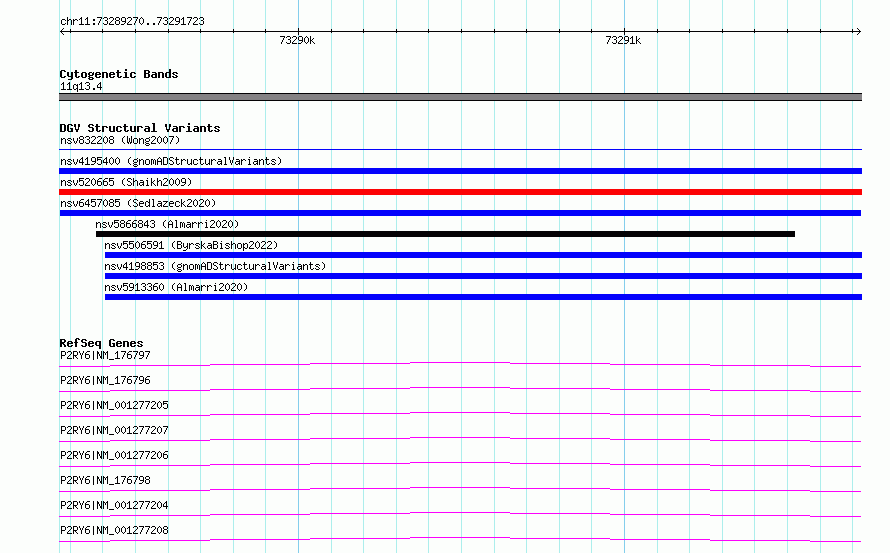Click the magenta line for P2RY6|NM_001277205
Image resolution: width=890 pixels, height=553 pixels.
[460, 414]
